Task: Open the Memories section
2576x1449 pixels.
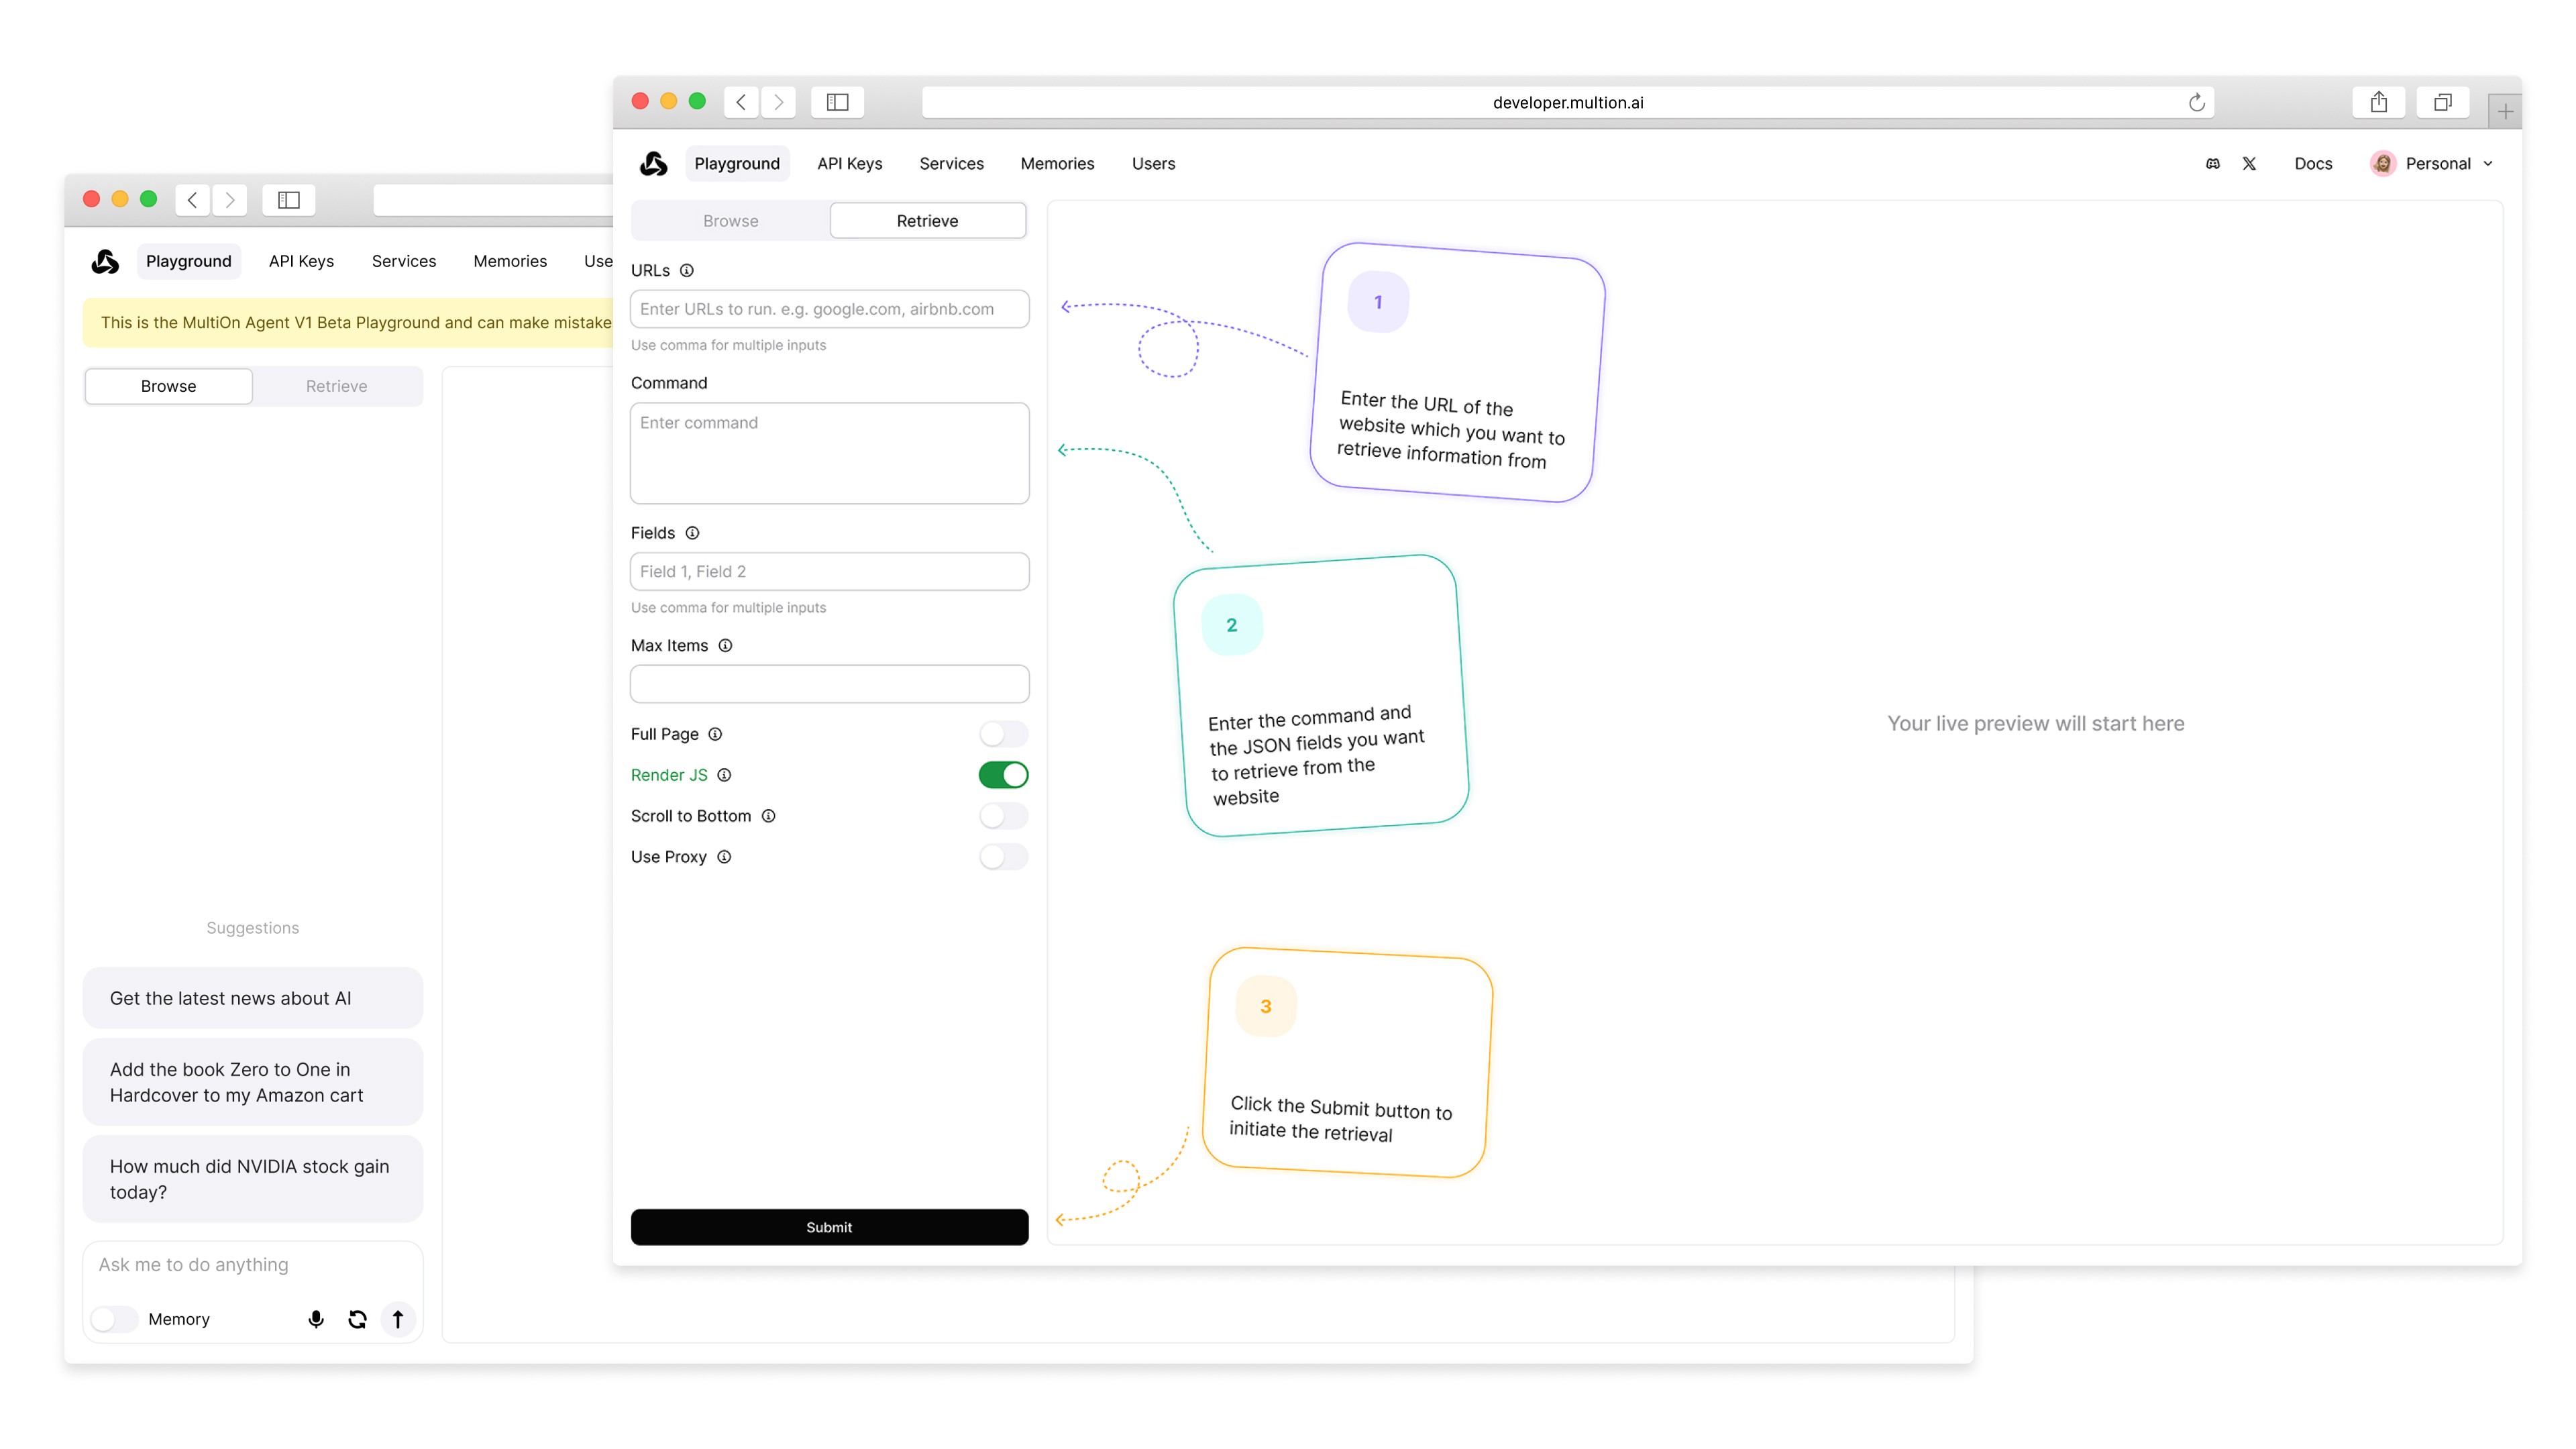Action: [x=1057, y=163]
